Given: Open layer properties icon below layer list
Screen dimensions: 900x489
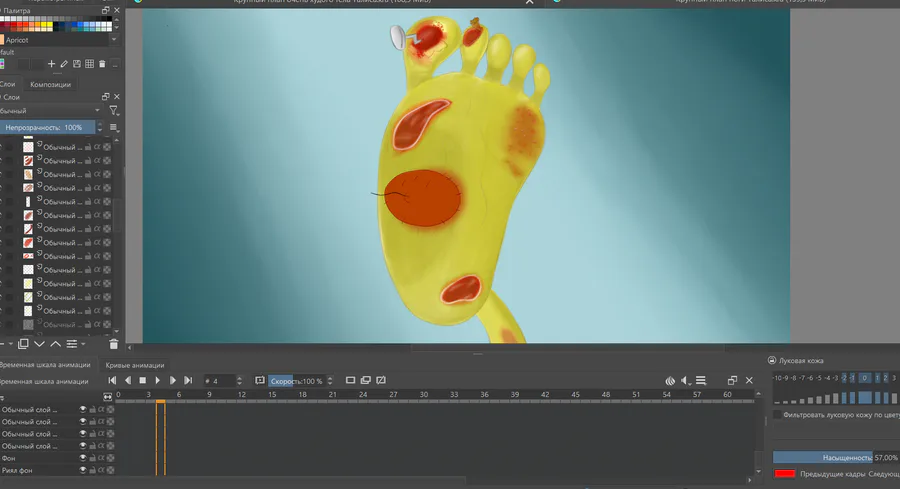Looking at the screenshot, I should [71, 344].
